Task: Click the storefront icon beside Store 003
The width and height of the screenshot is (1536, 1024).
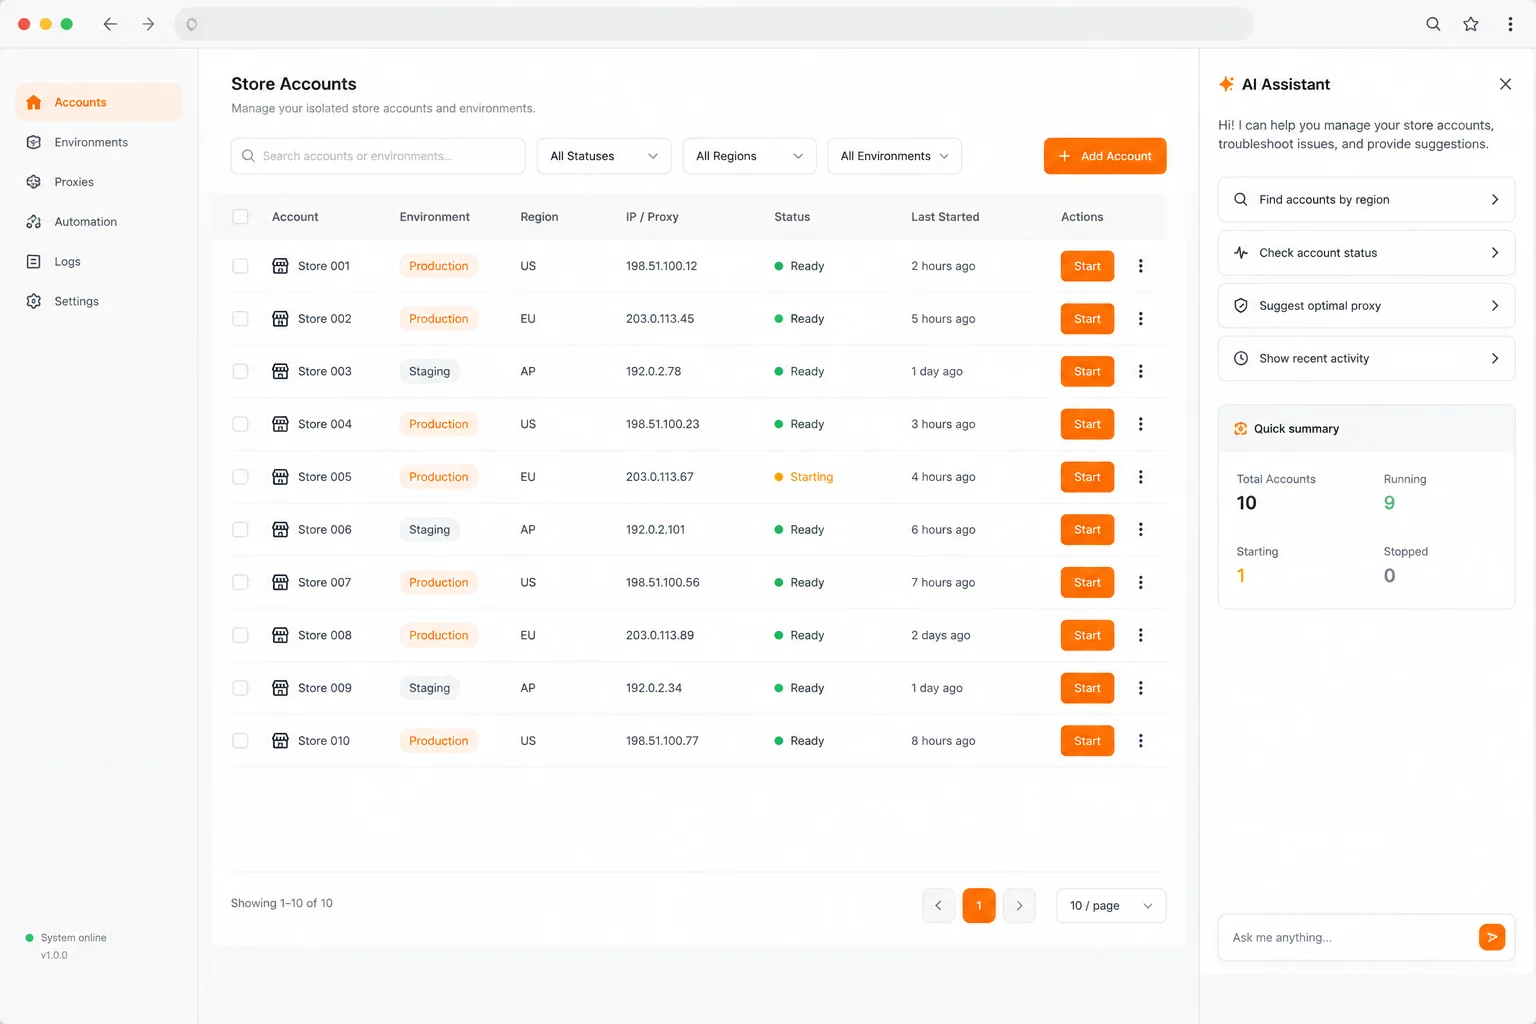Action: point(280,371)
